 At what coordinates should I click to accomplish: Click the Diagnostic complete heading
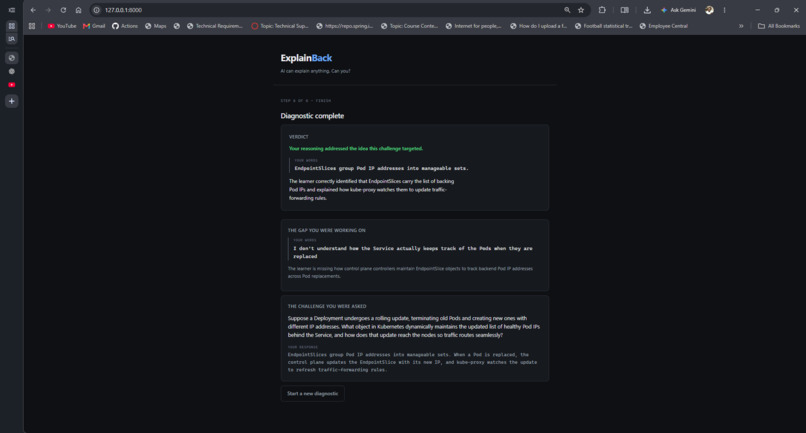(x=312, y=116)
